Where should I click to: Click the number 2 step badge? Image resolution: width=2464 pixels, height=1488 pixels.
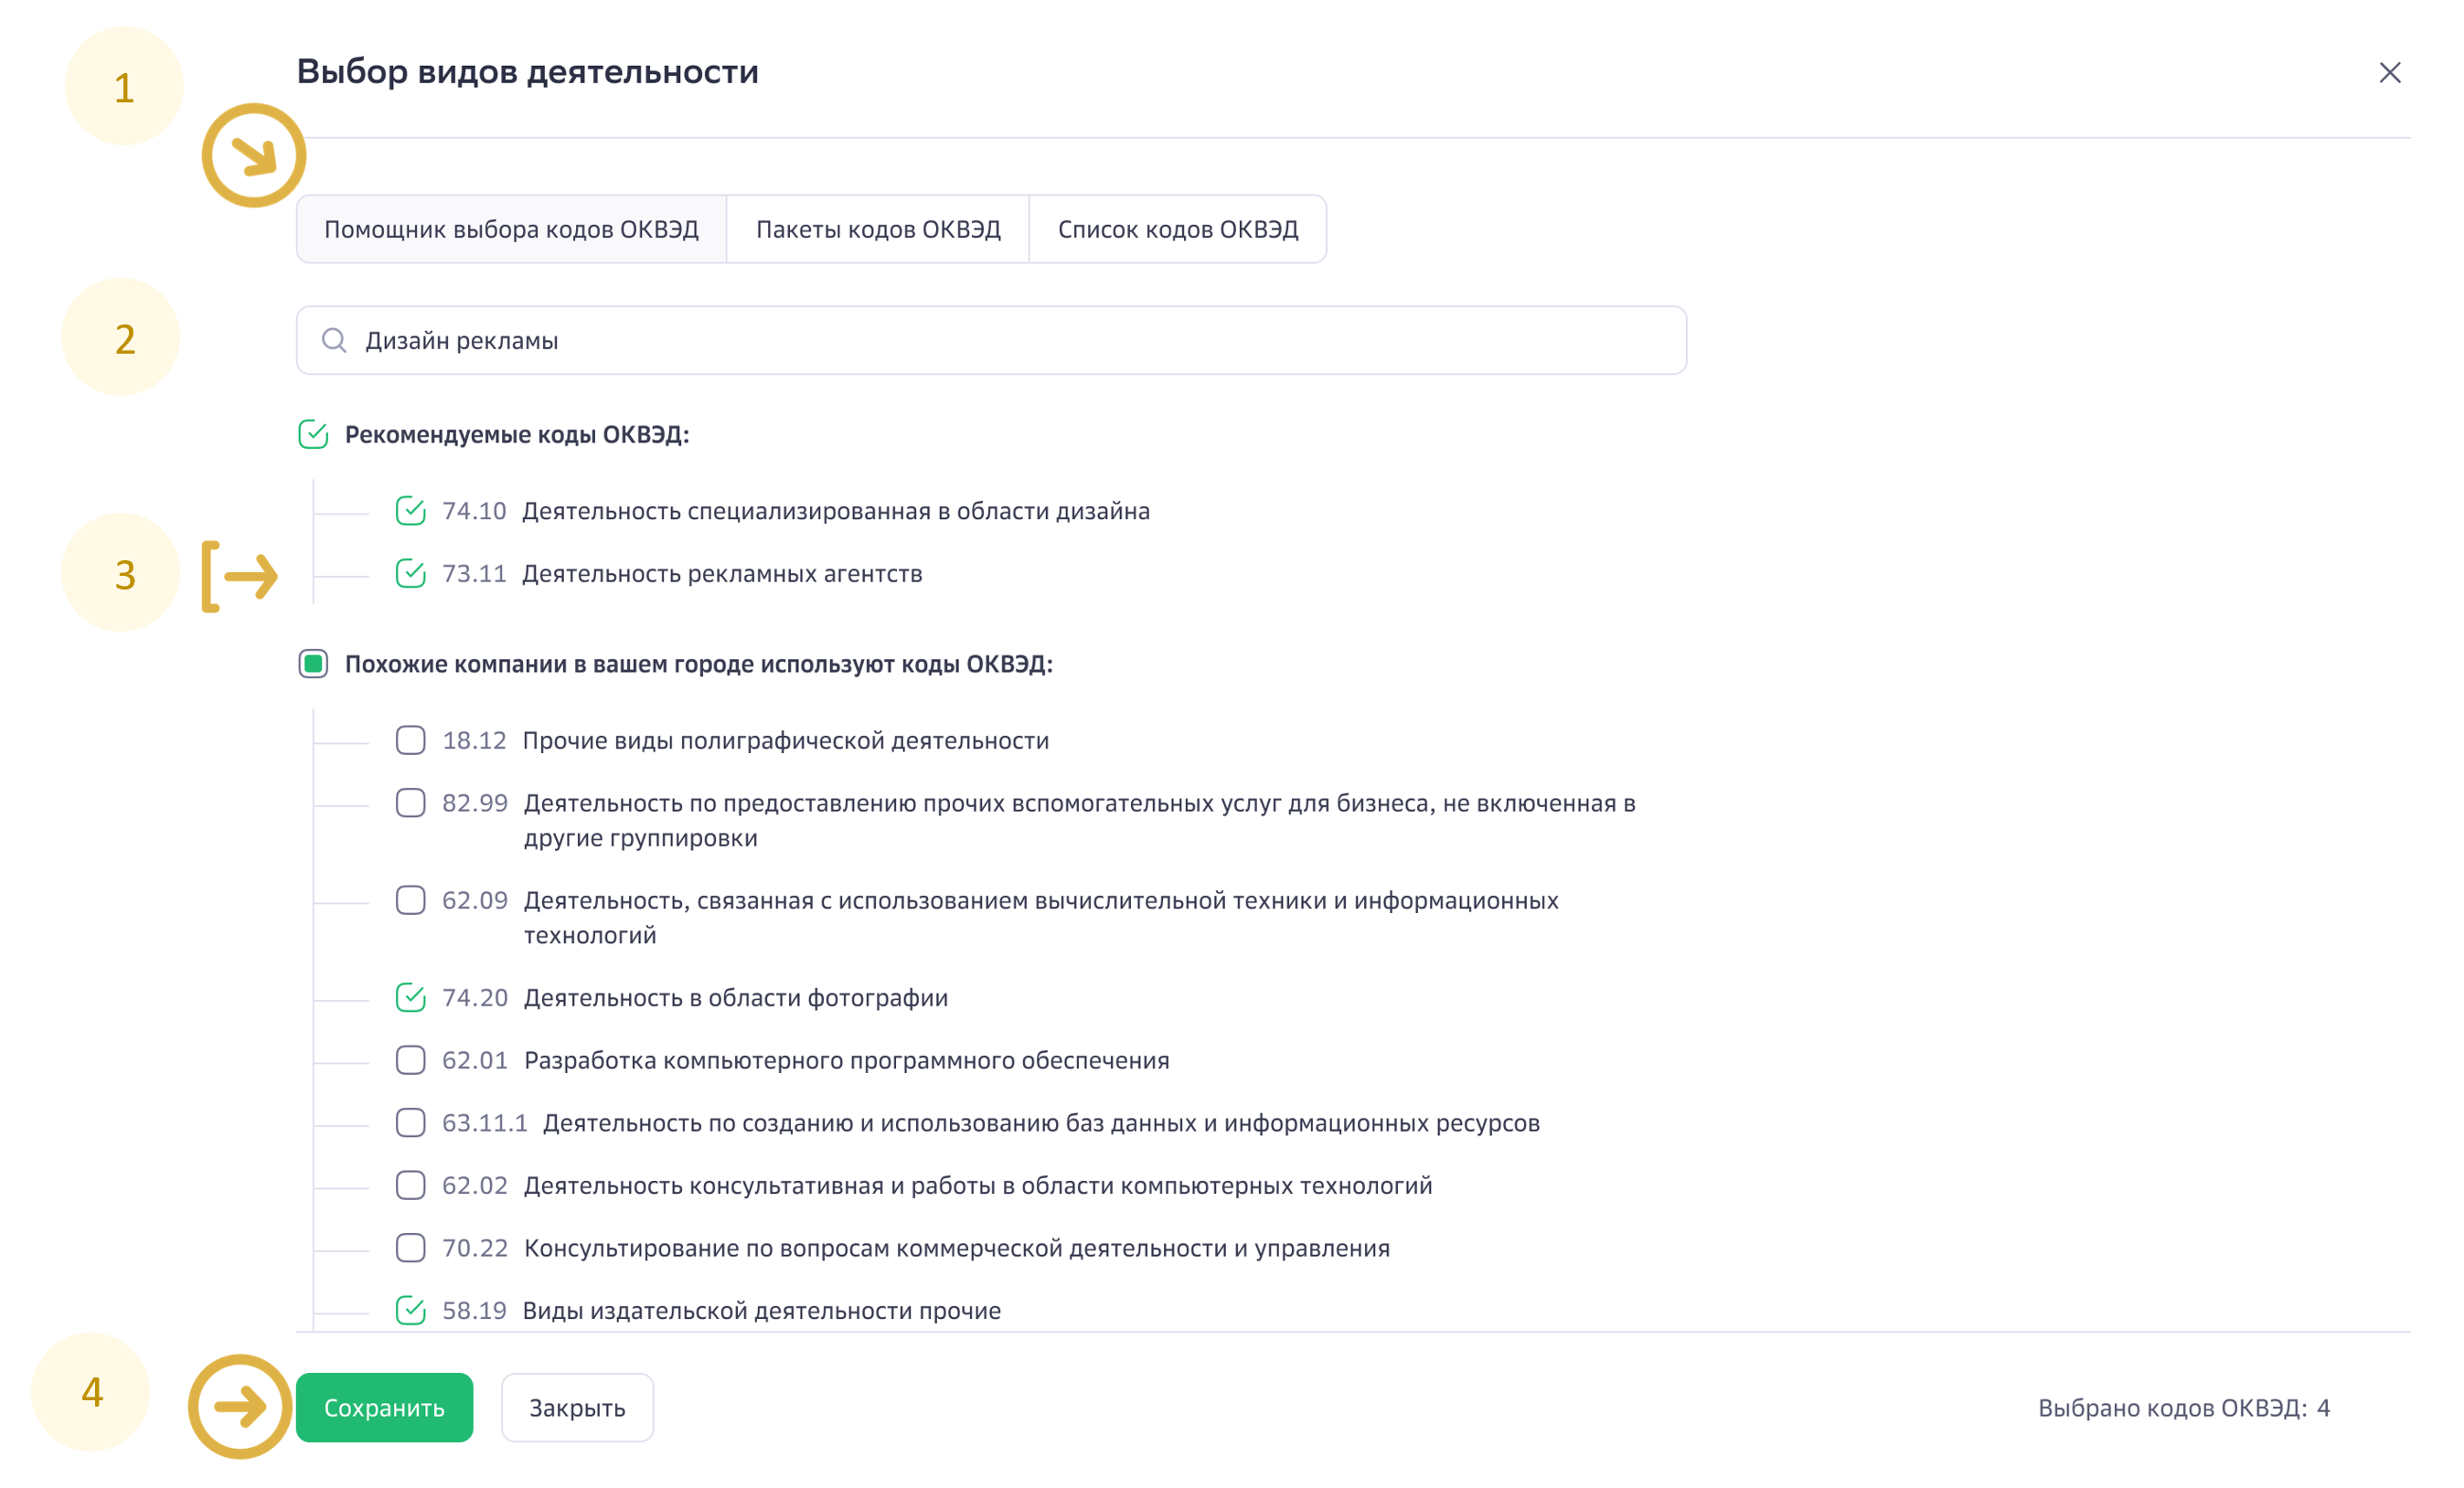(x=122, y=339)
